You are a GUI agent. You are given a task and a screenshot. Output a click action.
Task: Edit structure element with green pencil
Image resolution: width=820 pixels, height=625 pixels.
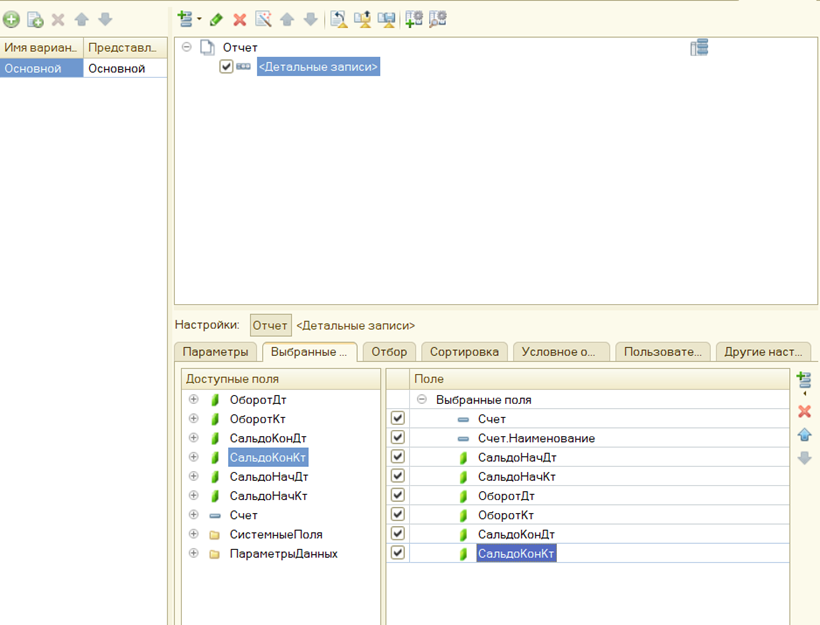(x=216, y=20)
